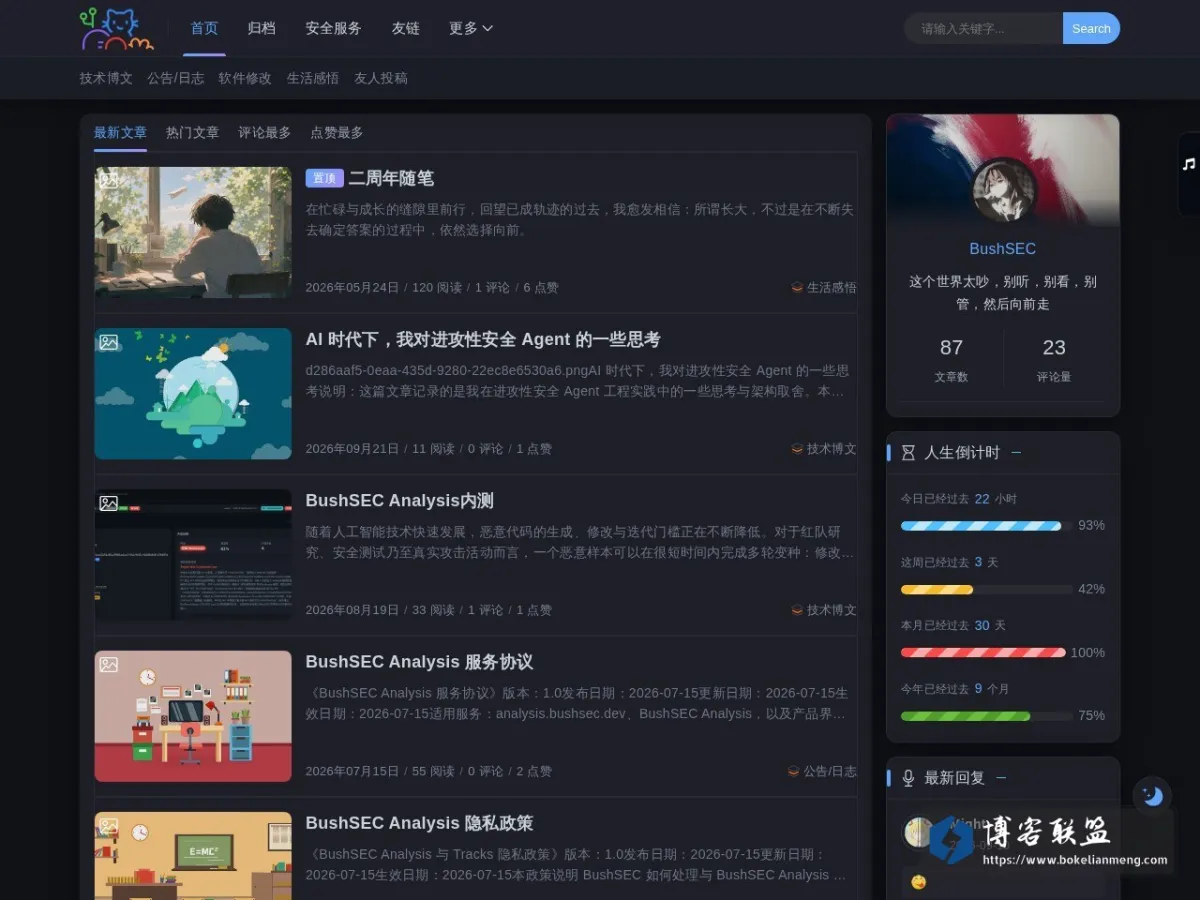Screen dimensions: 1200x900
Task: Click the 87 文章数 statistic
Action: coord(951,359)
